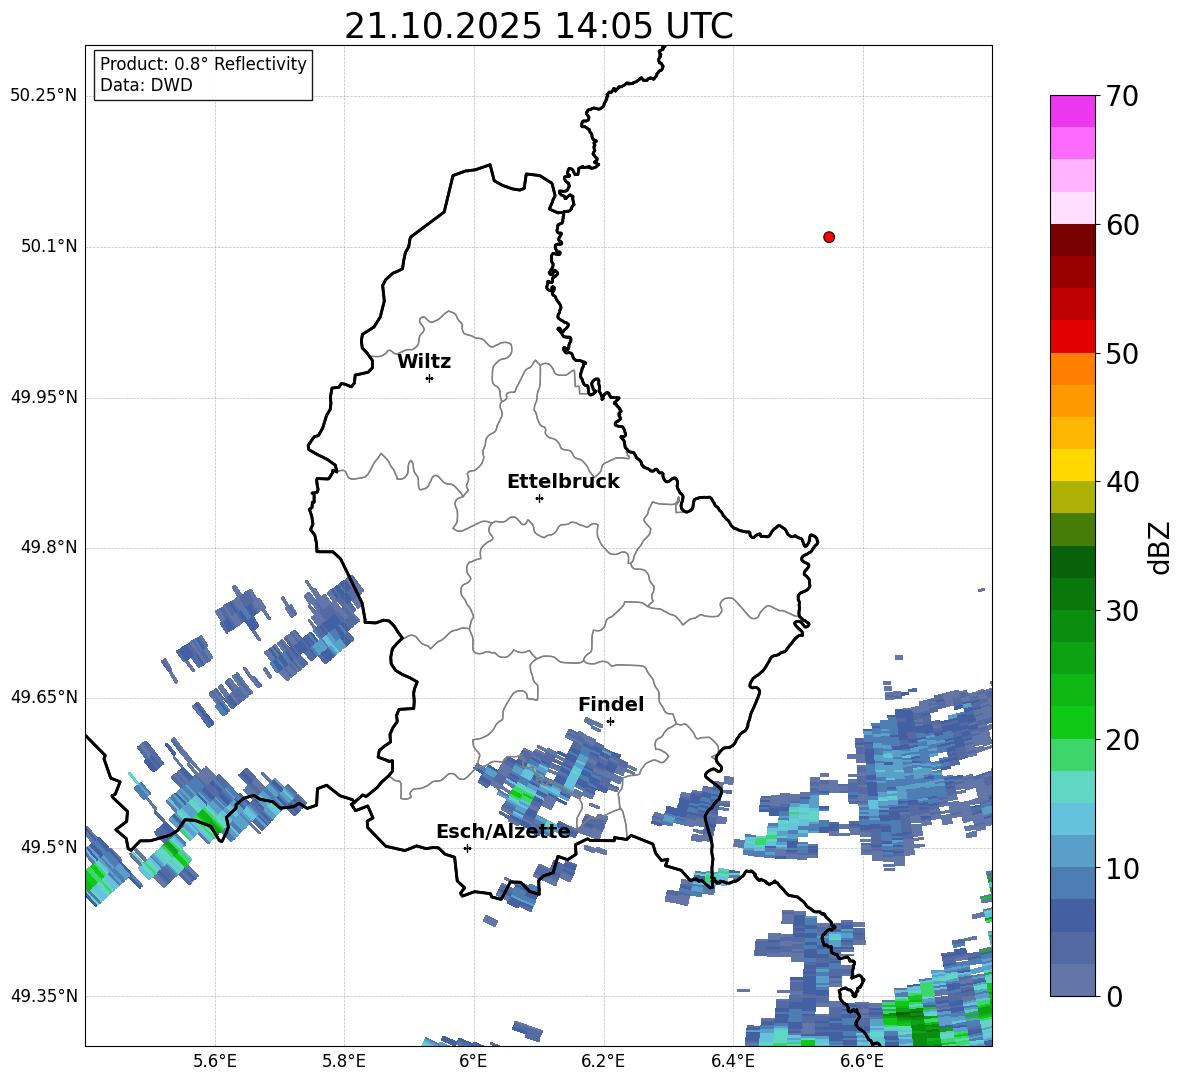The image size is (1184, 1081).
Task: Click the 6.4°E longitude label
Action: [x=732, y=1061]
